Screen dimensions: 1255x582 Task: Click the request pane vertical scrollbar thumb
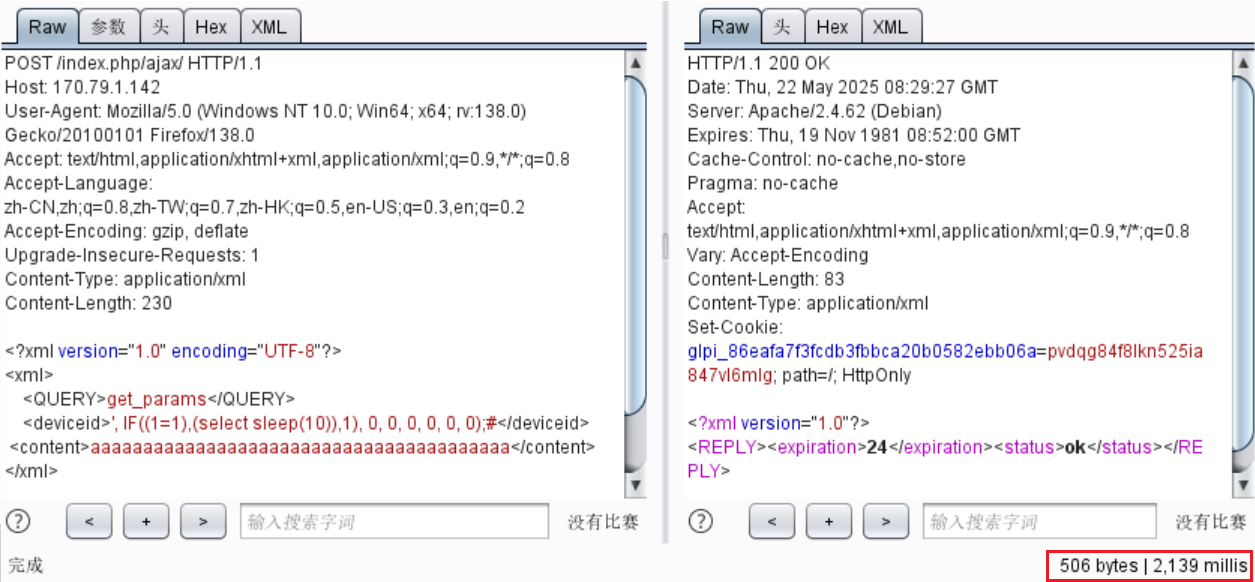(x=635, y=245)
